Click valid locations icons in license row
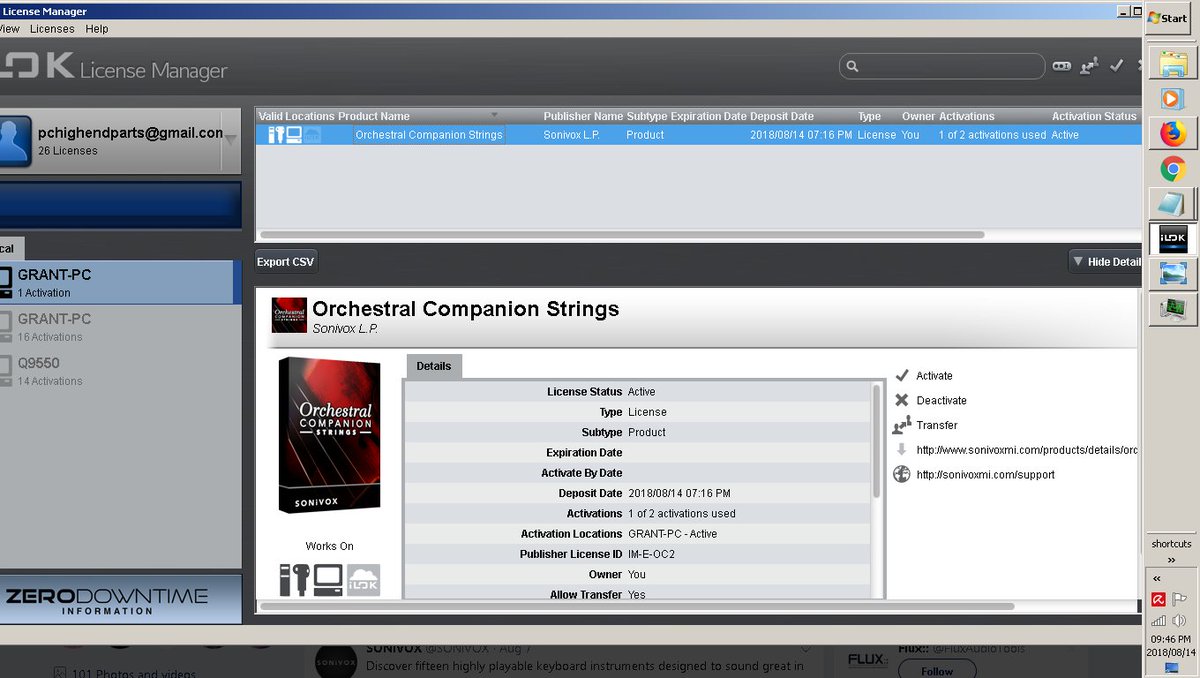 tap(295, 135)
